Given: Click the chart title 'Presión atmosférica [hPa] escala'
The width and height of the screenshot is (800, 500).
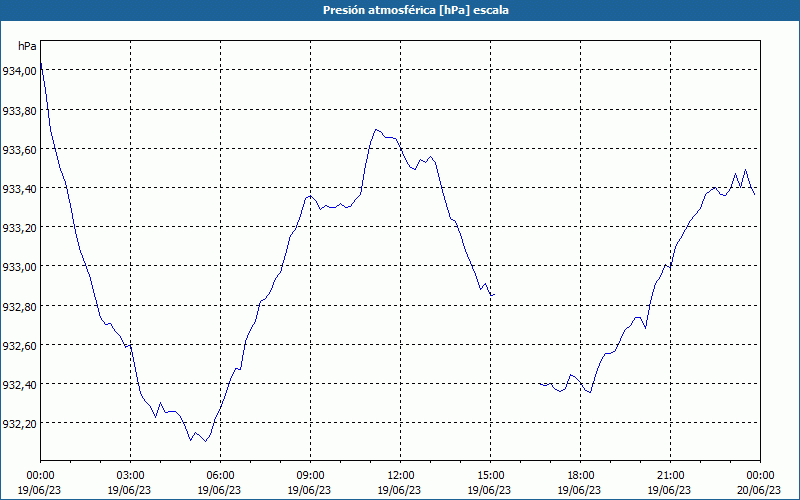Looking at the screenshot, I should pyautogui.click(x=415, y=10).
